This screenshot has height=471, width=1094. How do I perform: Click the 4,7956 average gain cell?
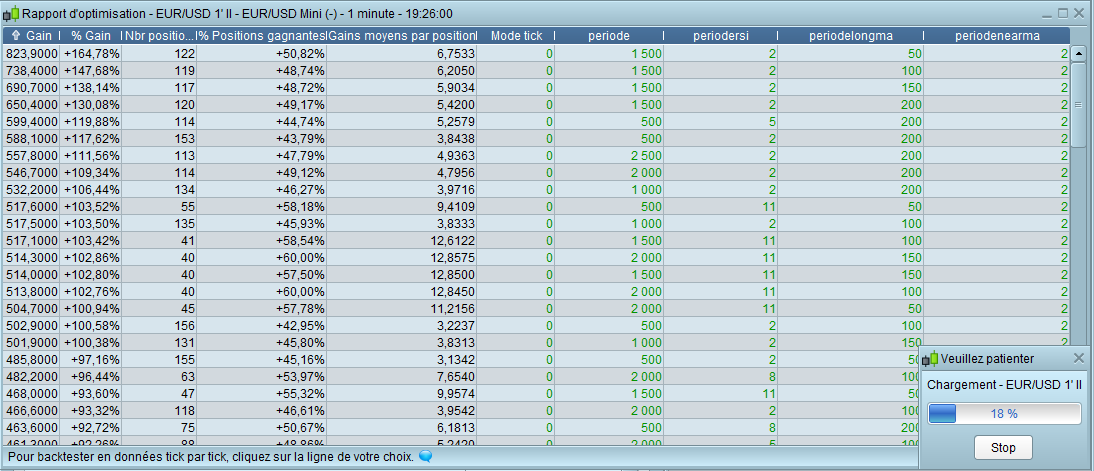[403, 172]
